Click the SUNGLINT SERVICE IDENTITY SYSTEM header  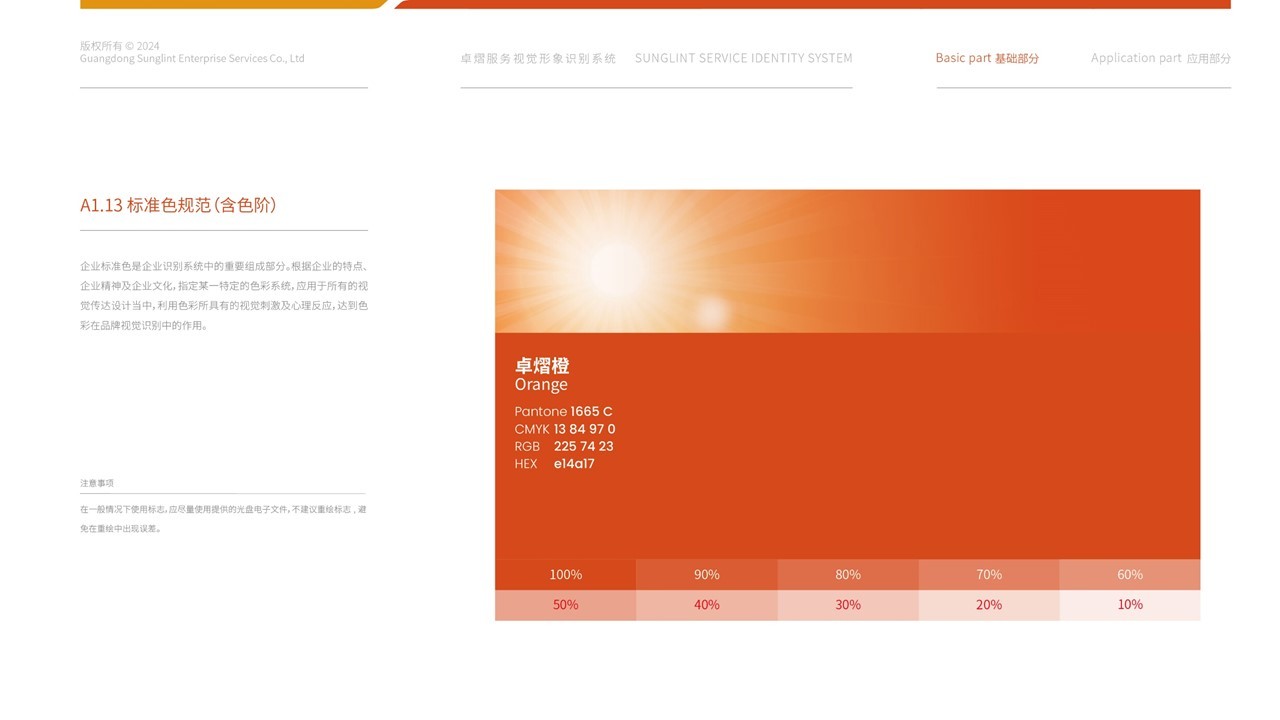point(743,58)
